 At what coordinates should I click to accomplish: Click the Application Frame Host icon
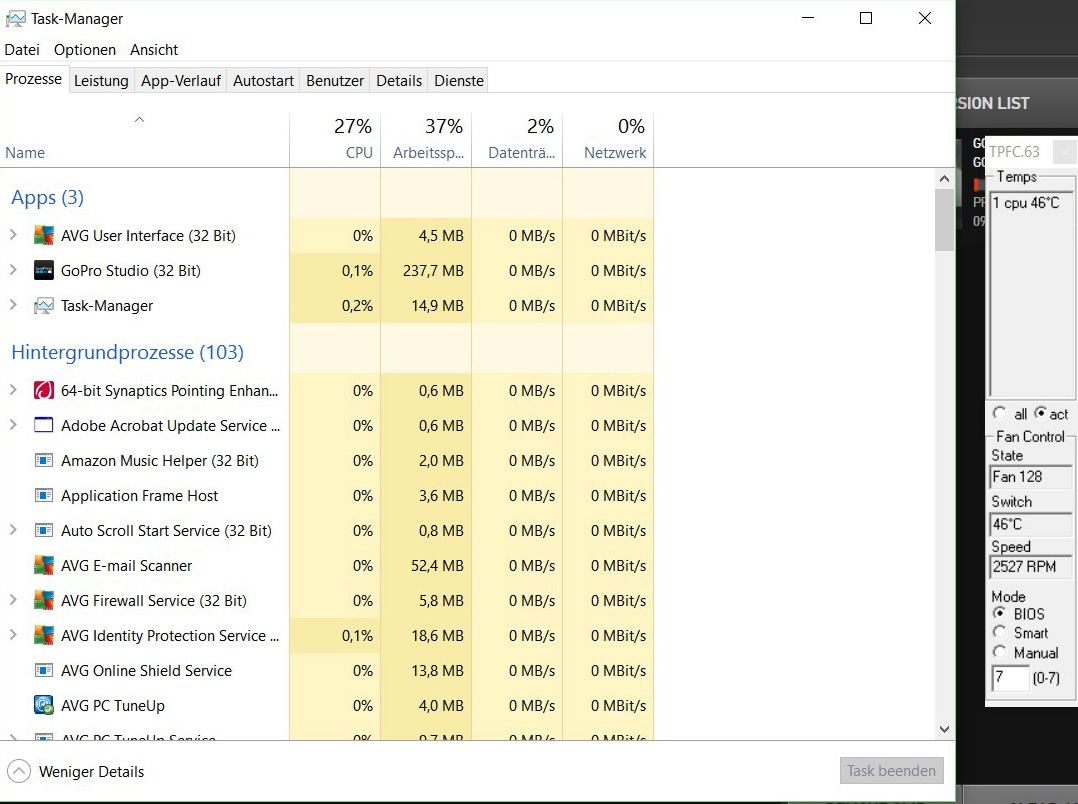(x=43, y=495)
